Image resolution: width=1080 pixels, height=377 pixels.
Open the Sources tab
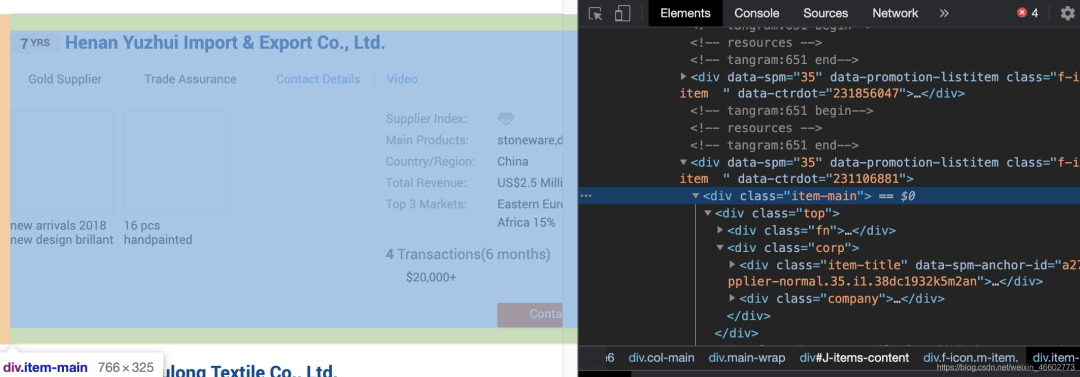coord(825,13)
